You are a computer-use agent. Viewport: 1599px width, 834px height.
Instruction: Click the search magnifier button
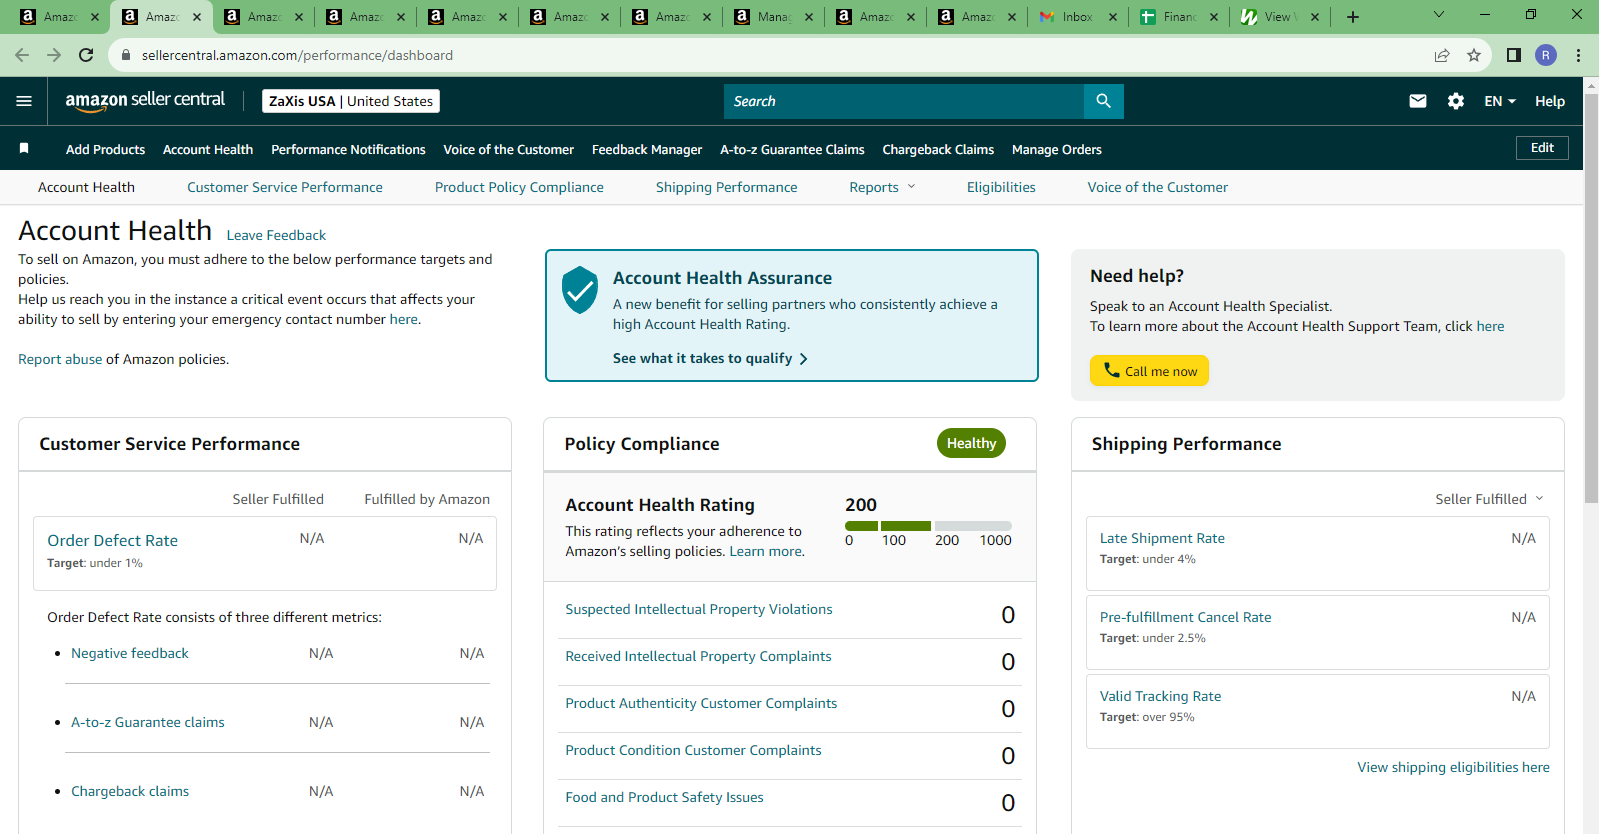1103,101
